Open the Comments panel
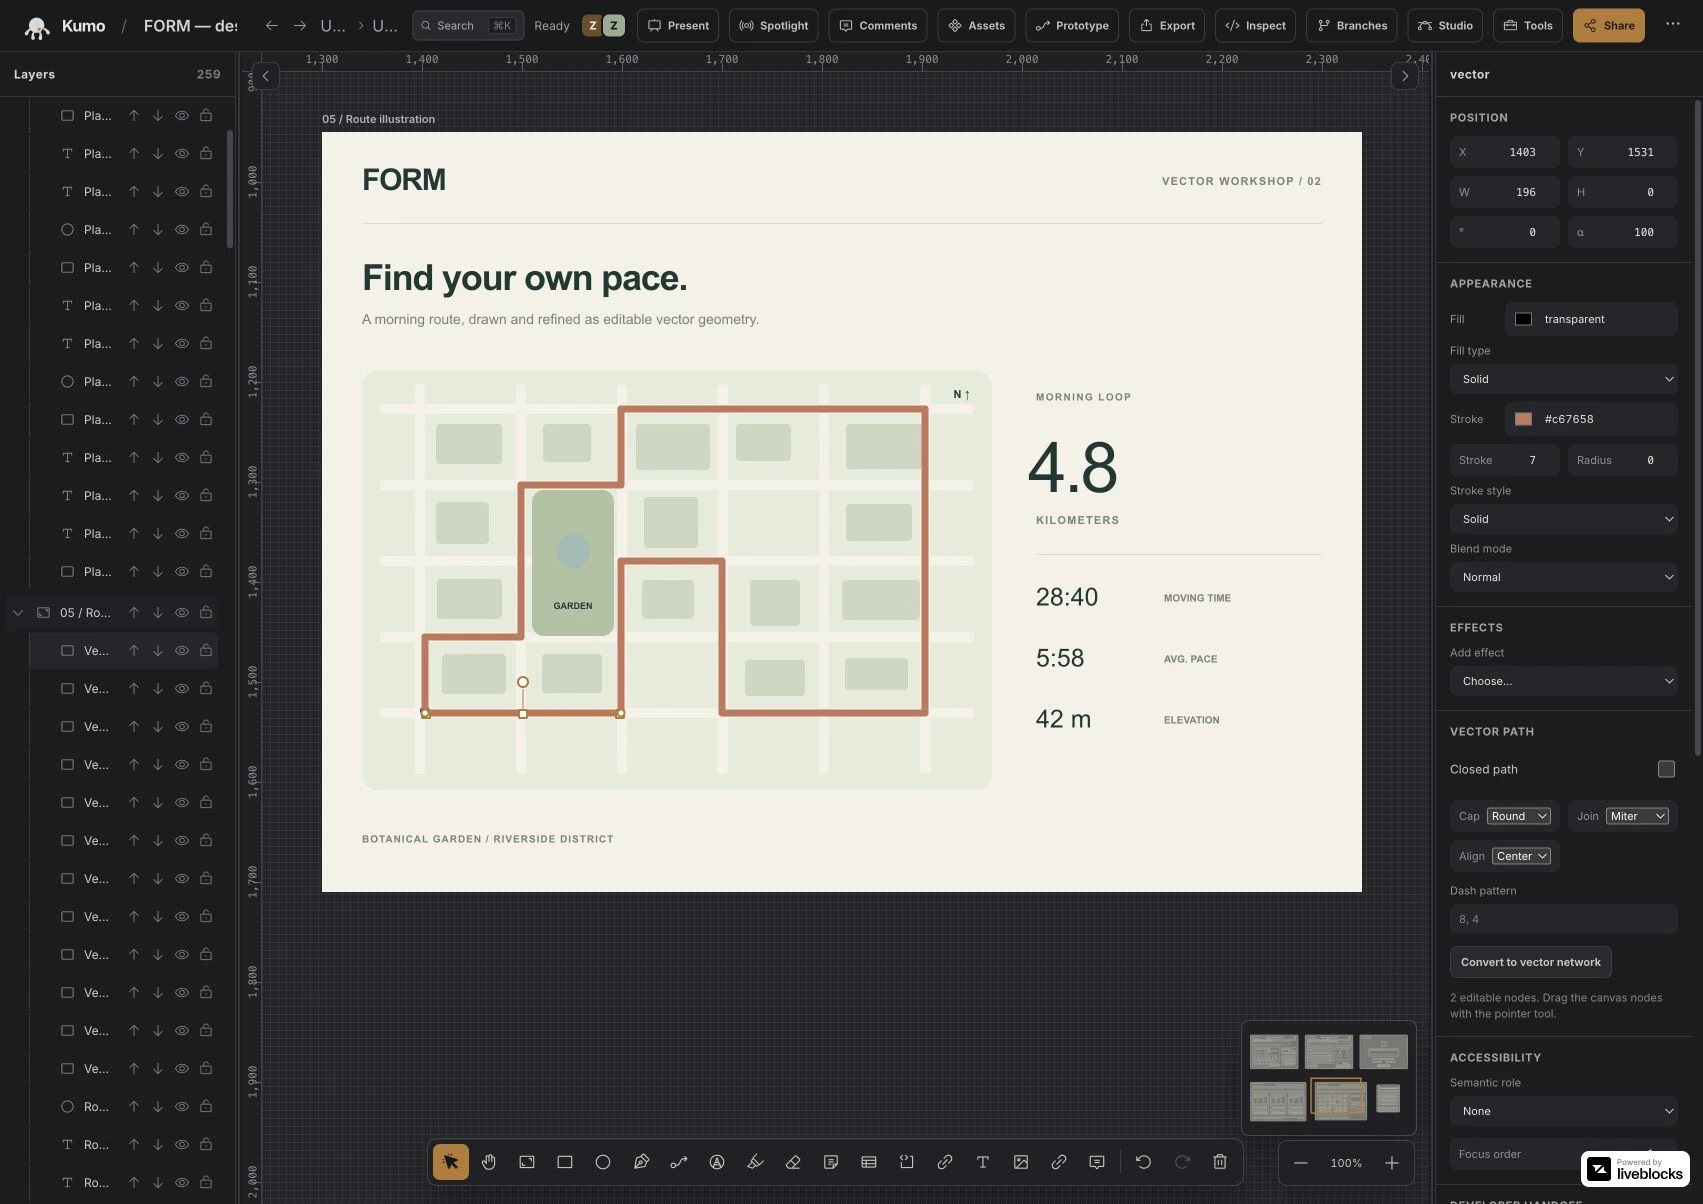The image size is (1703, 1204). pyautogui.click(x=878, y=25)
